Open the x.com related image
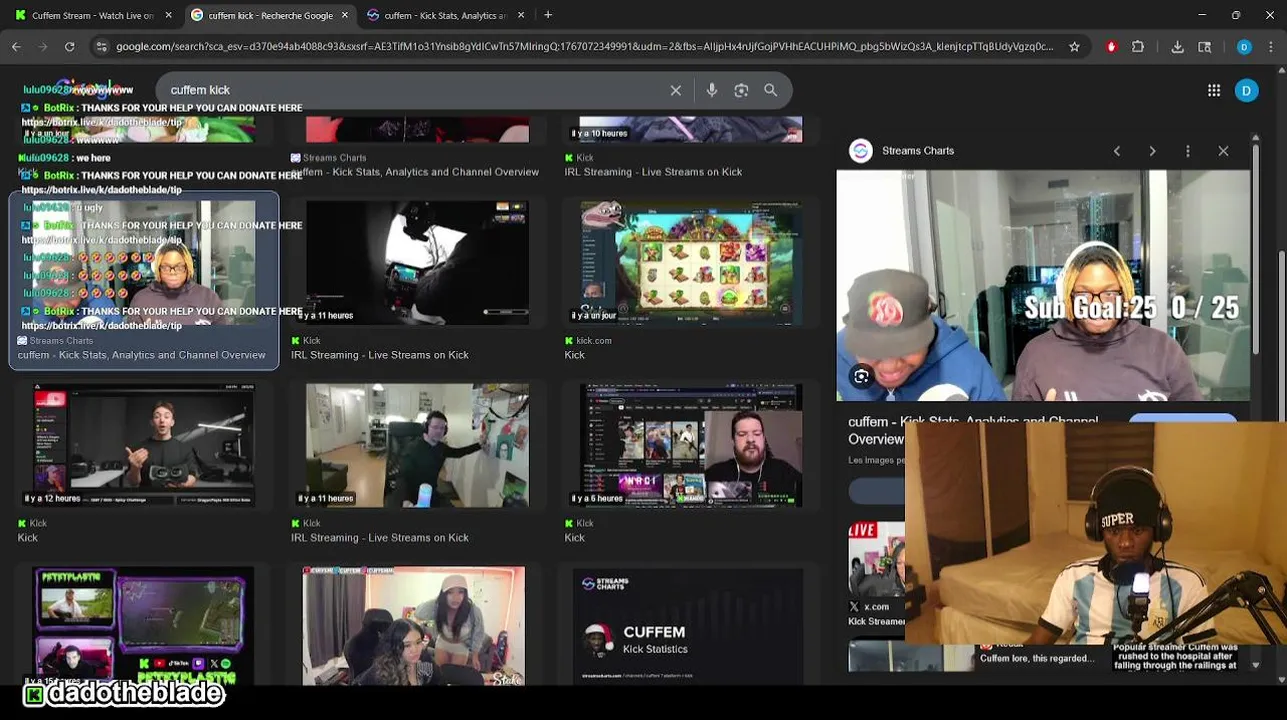 click(x=876, y=560)
